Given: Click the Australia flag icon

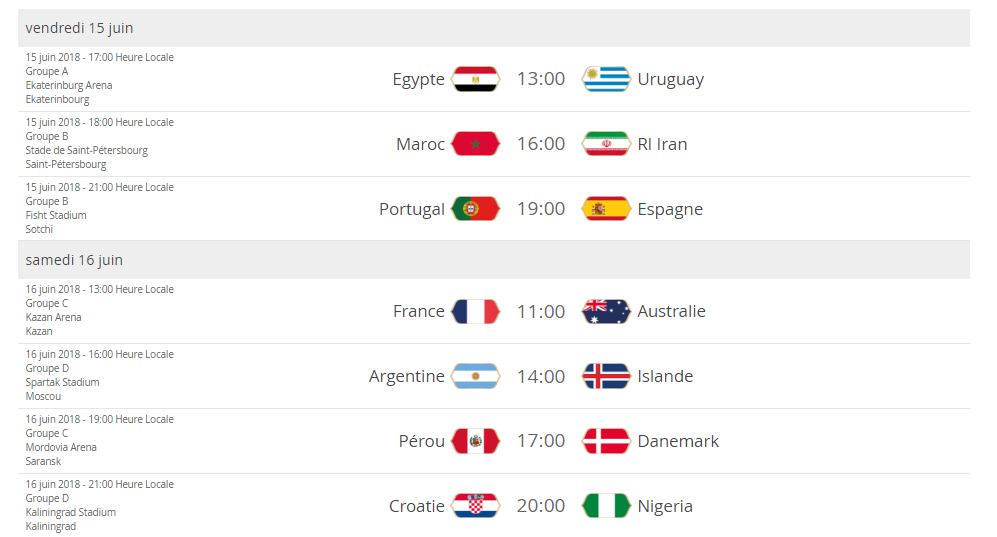Looking at the screenshot, I should [606, 311].
